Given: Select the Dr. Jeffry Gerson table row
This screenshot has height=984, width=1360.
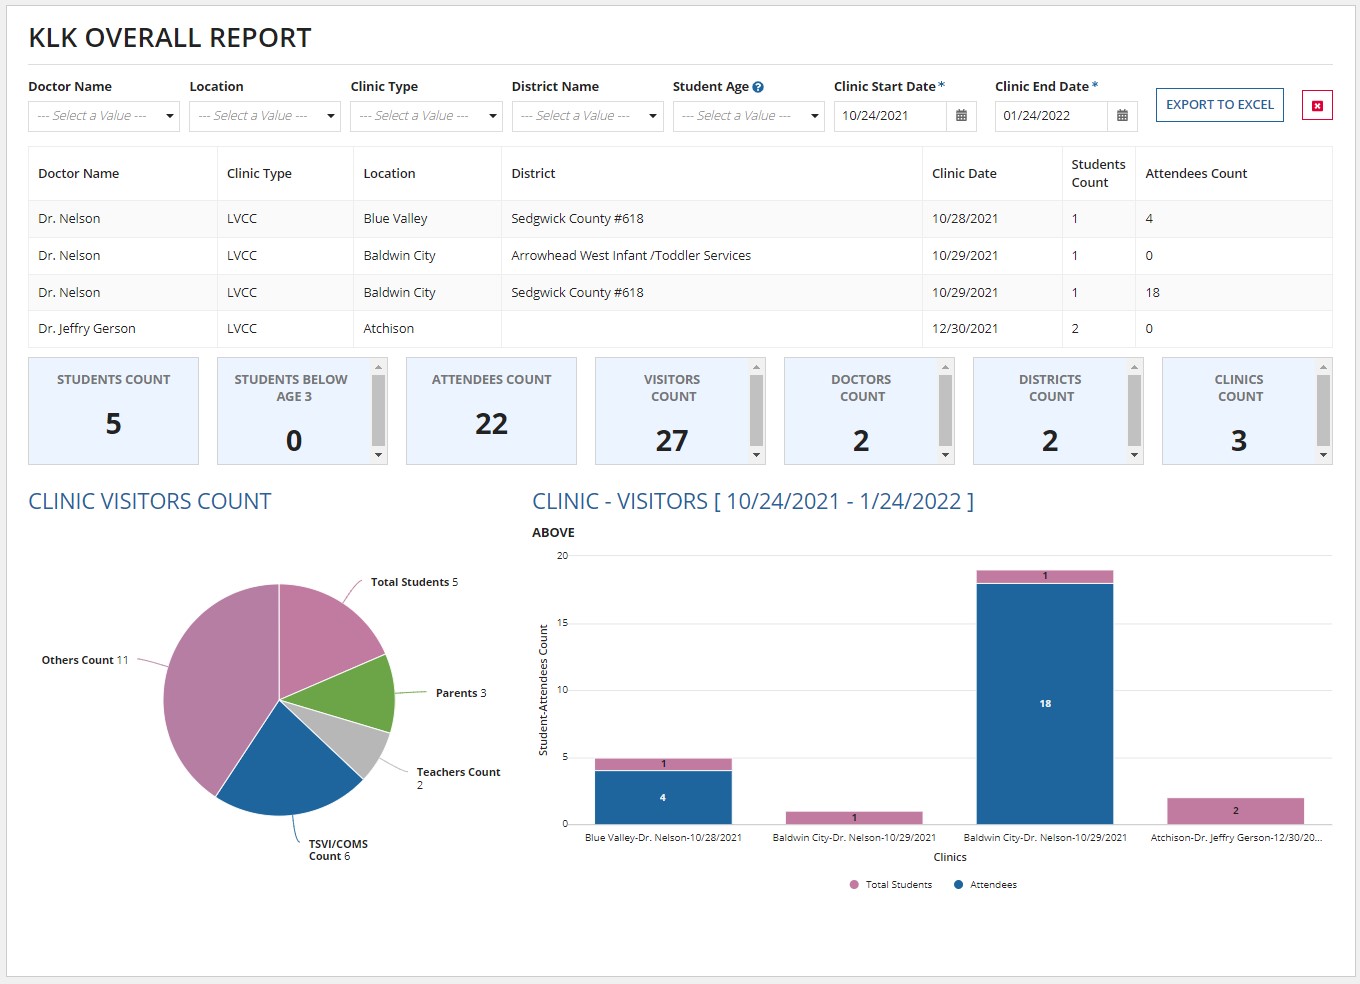Looking at the screenshot, I should (400, 328).
